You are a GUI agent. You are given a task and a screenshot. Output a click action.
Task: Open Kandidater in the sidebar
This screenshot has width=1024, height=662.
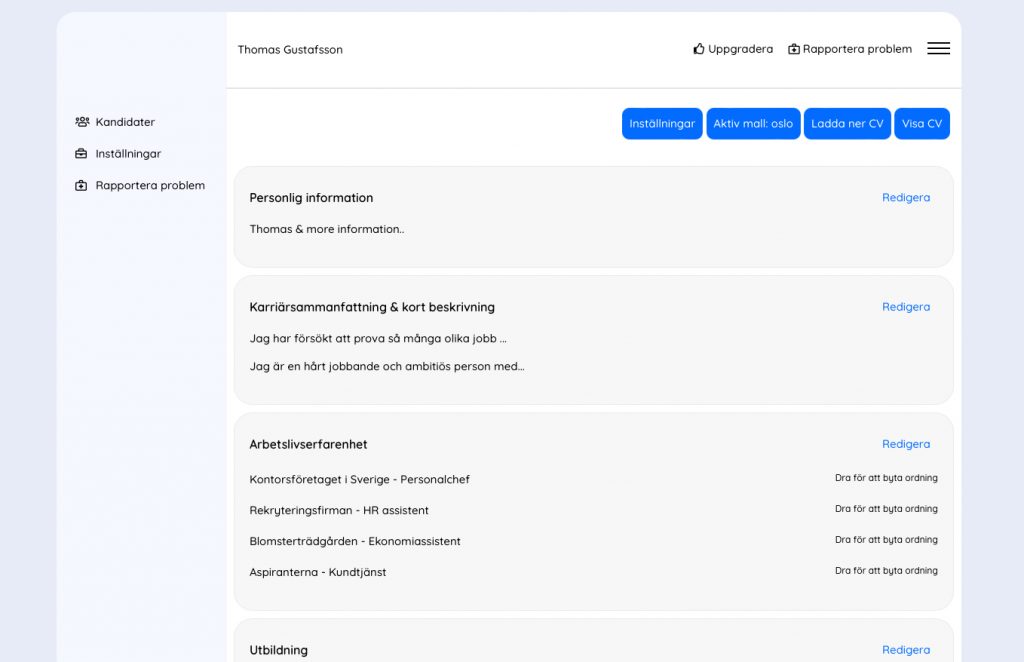(125, 122)
